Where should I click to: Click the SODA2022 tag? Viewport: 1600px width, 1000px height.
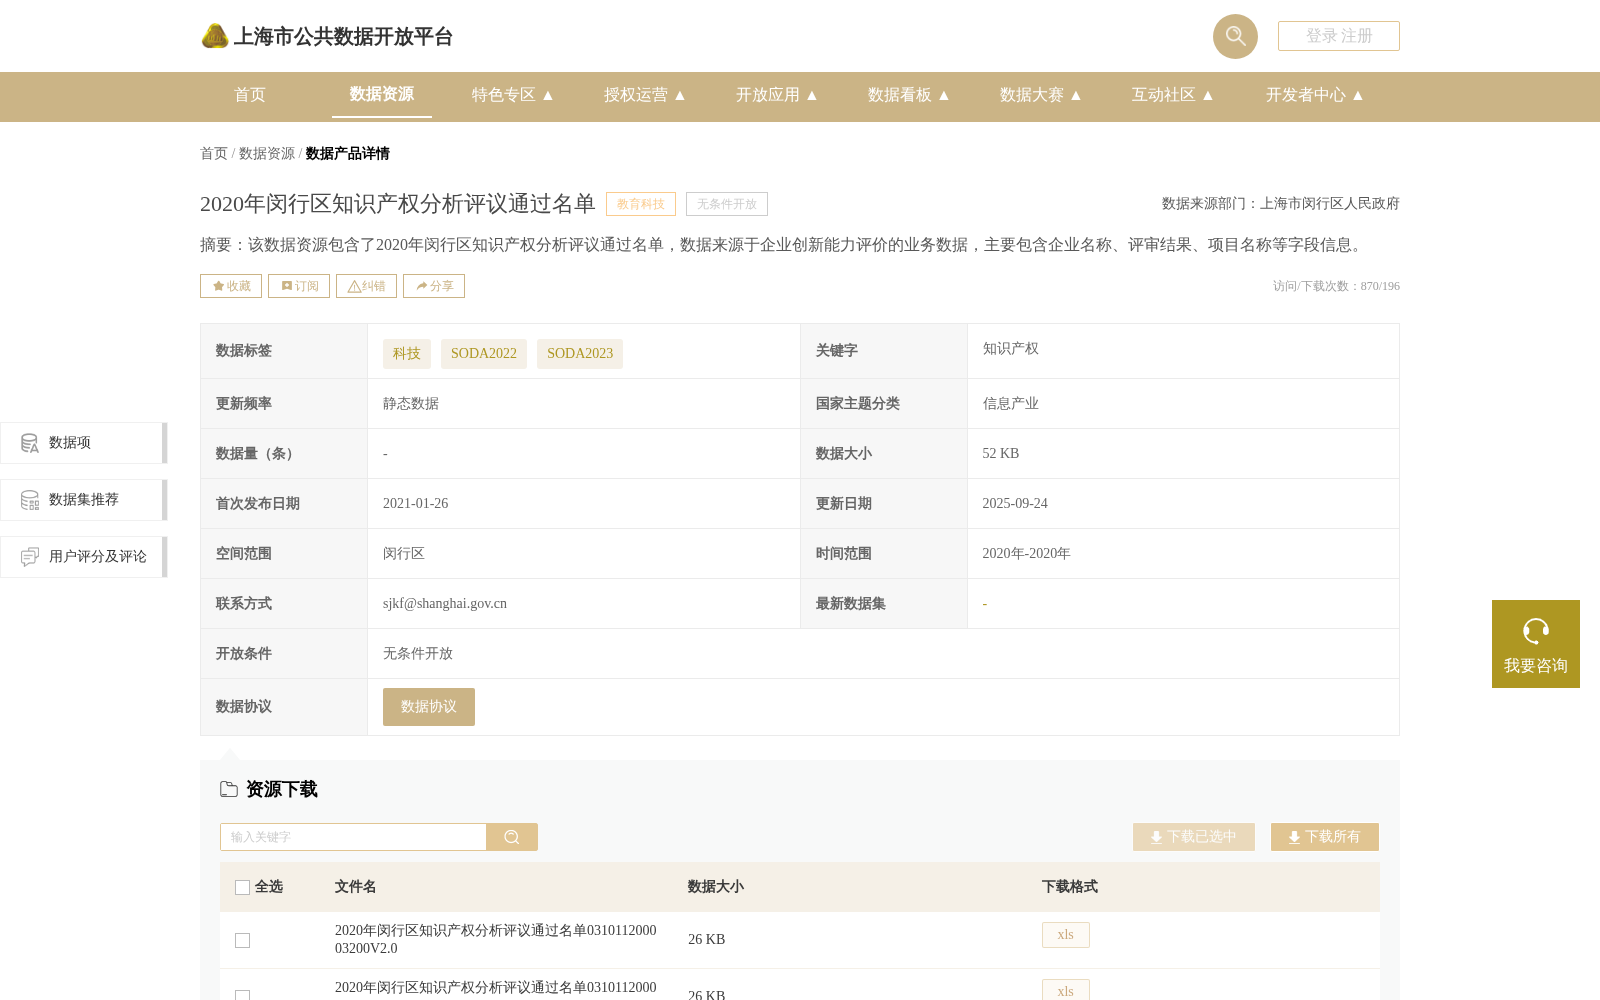(x=484, y=354)
